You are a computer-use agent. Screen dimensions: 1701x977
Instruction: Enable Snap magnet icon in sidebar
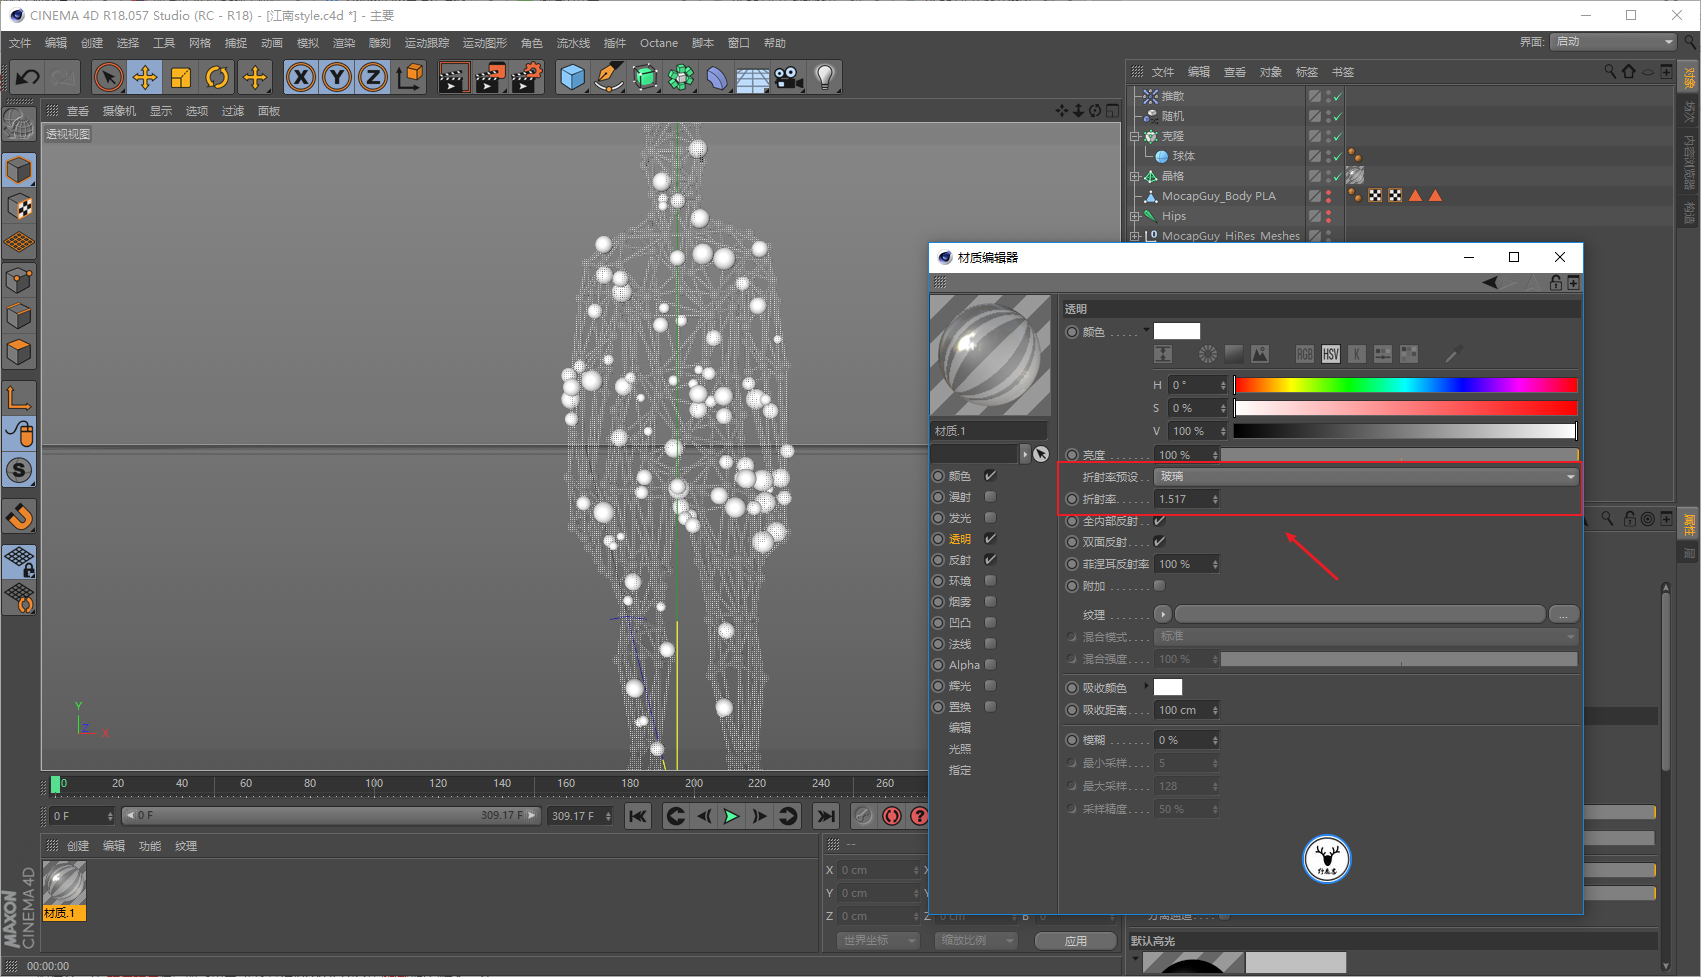click(x=19, y=517)
